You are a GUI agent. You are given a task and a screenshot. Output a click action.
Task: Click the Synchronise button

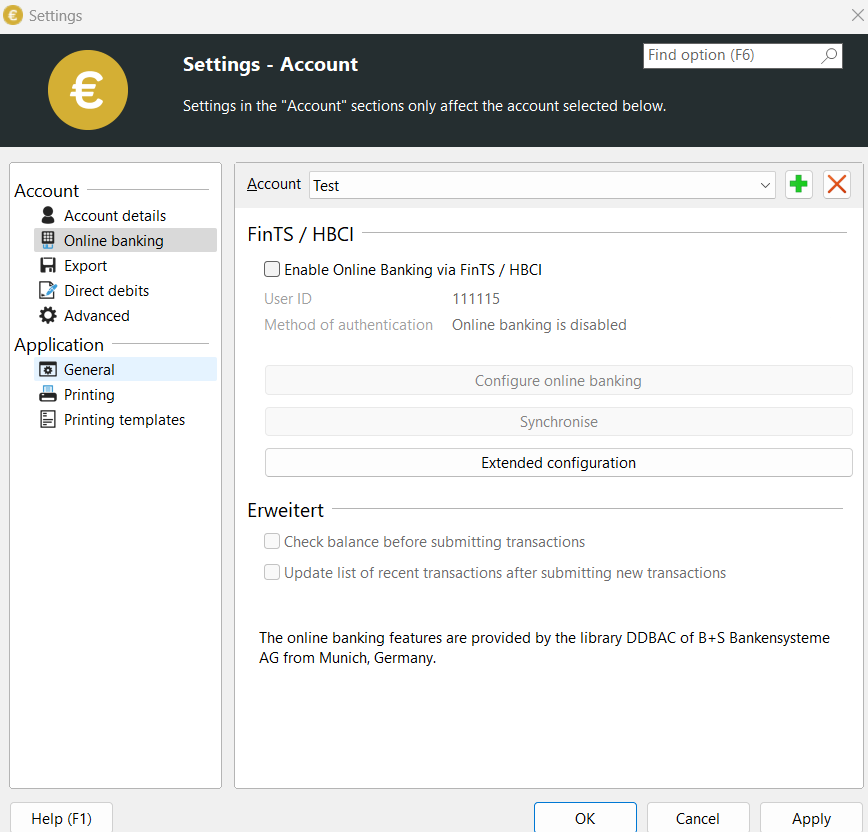(x=559, y=421)
